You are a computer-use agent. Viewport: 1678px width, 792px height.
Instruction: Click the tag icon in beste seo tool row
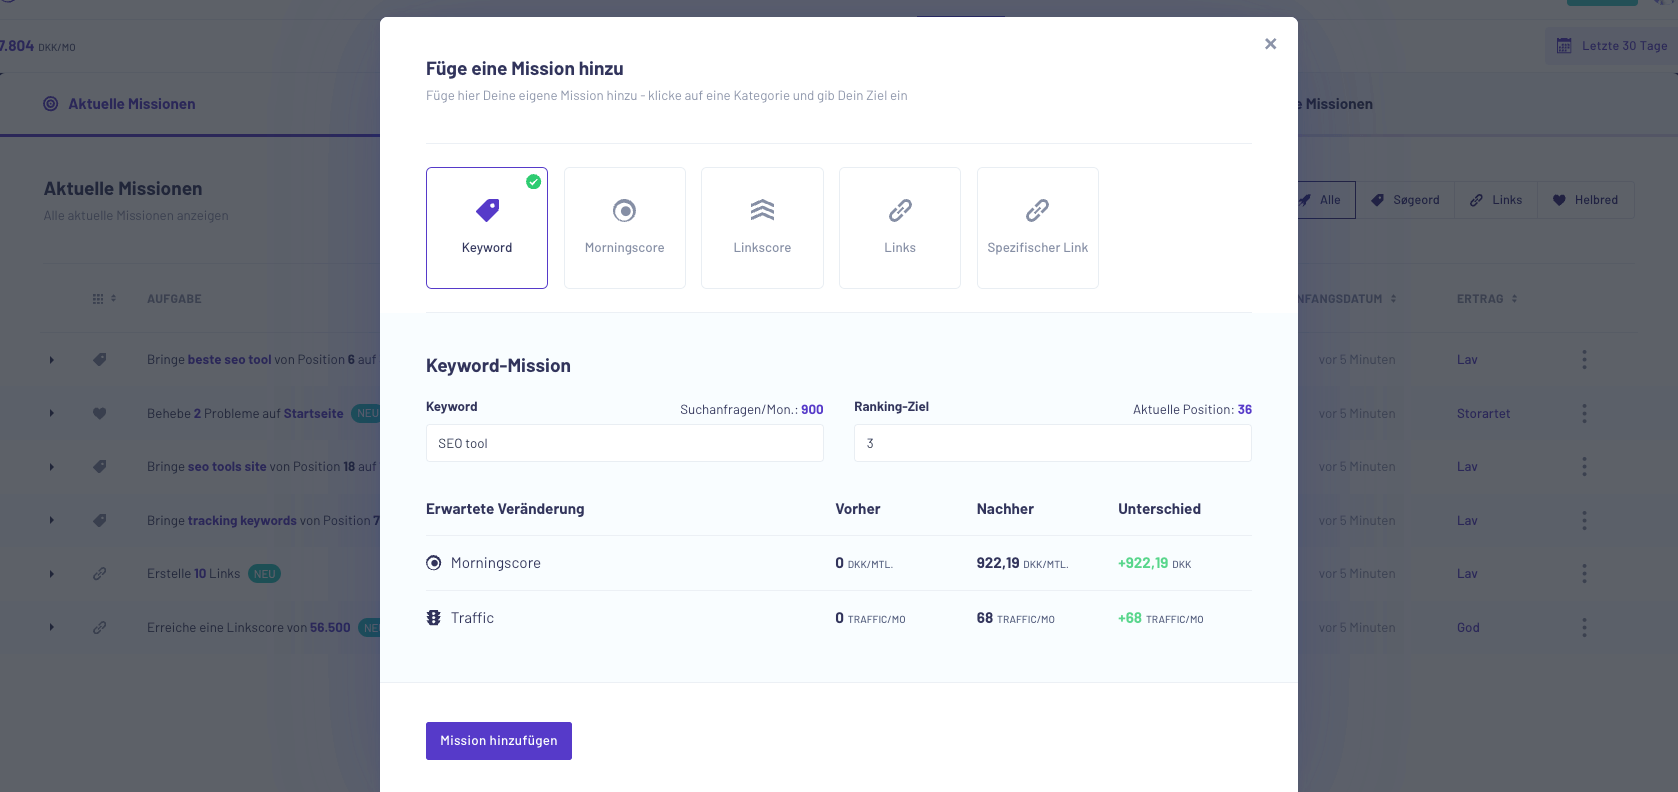(x=100, y=360)
